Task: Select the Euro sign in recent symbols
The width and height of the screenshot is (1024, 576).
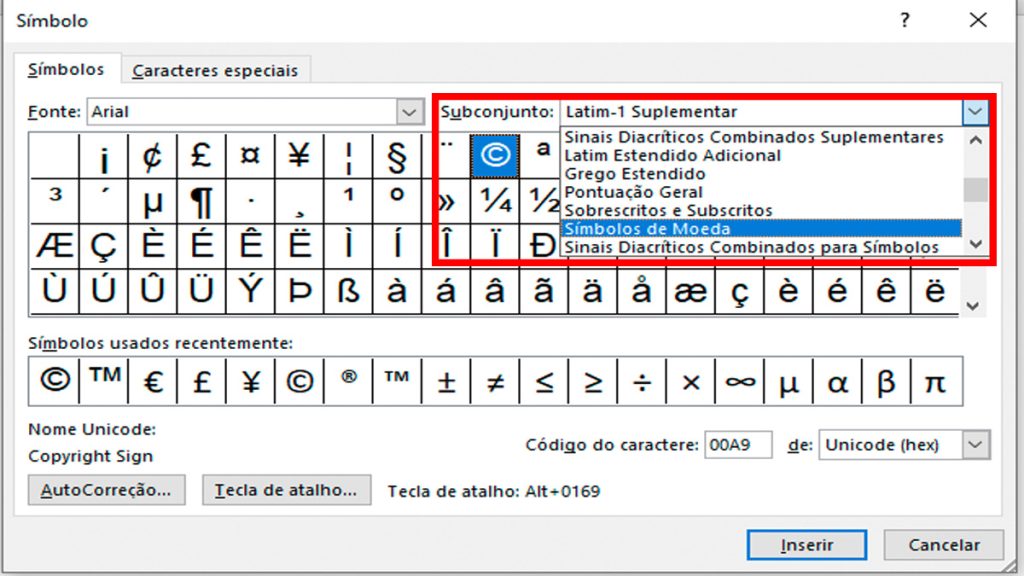Action: point(153,381)
